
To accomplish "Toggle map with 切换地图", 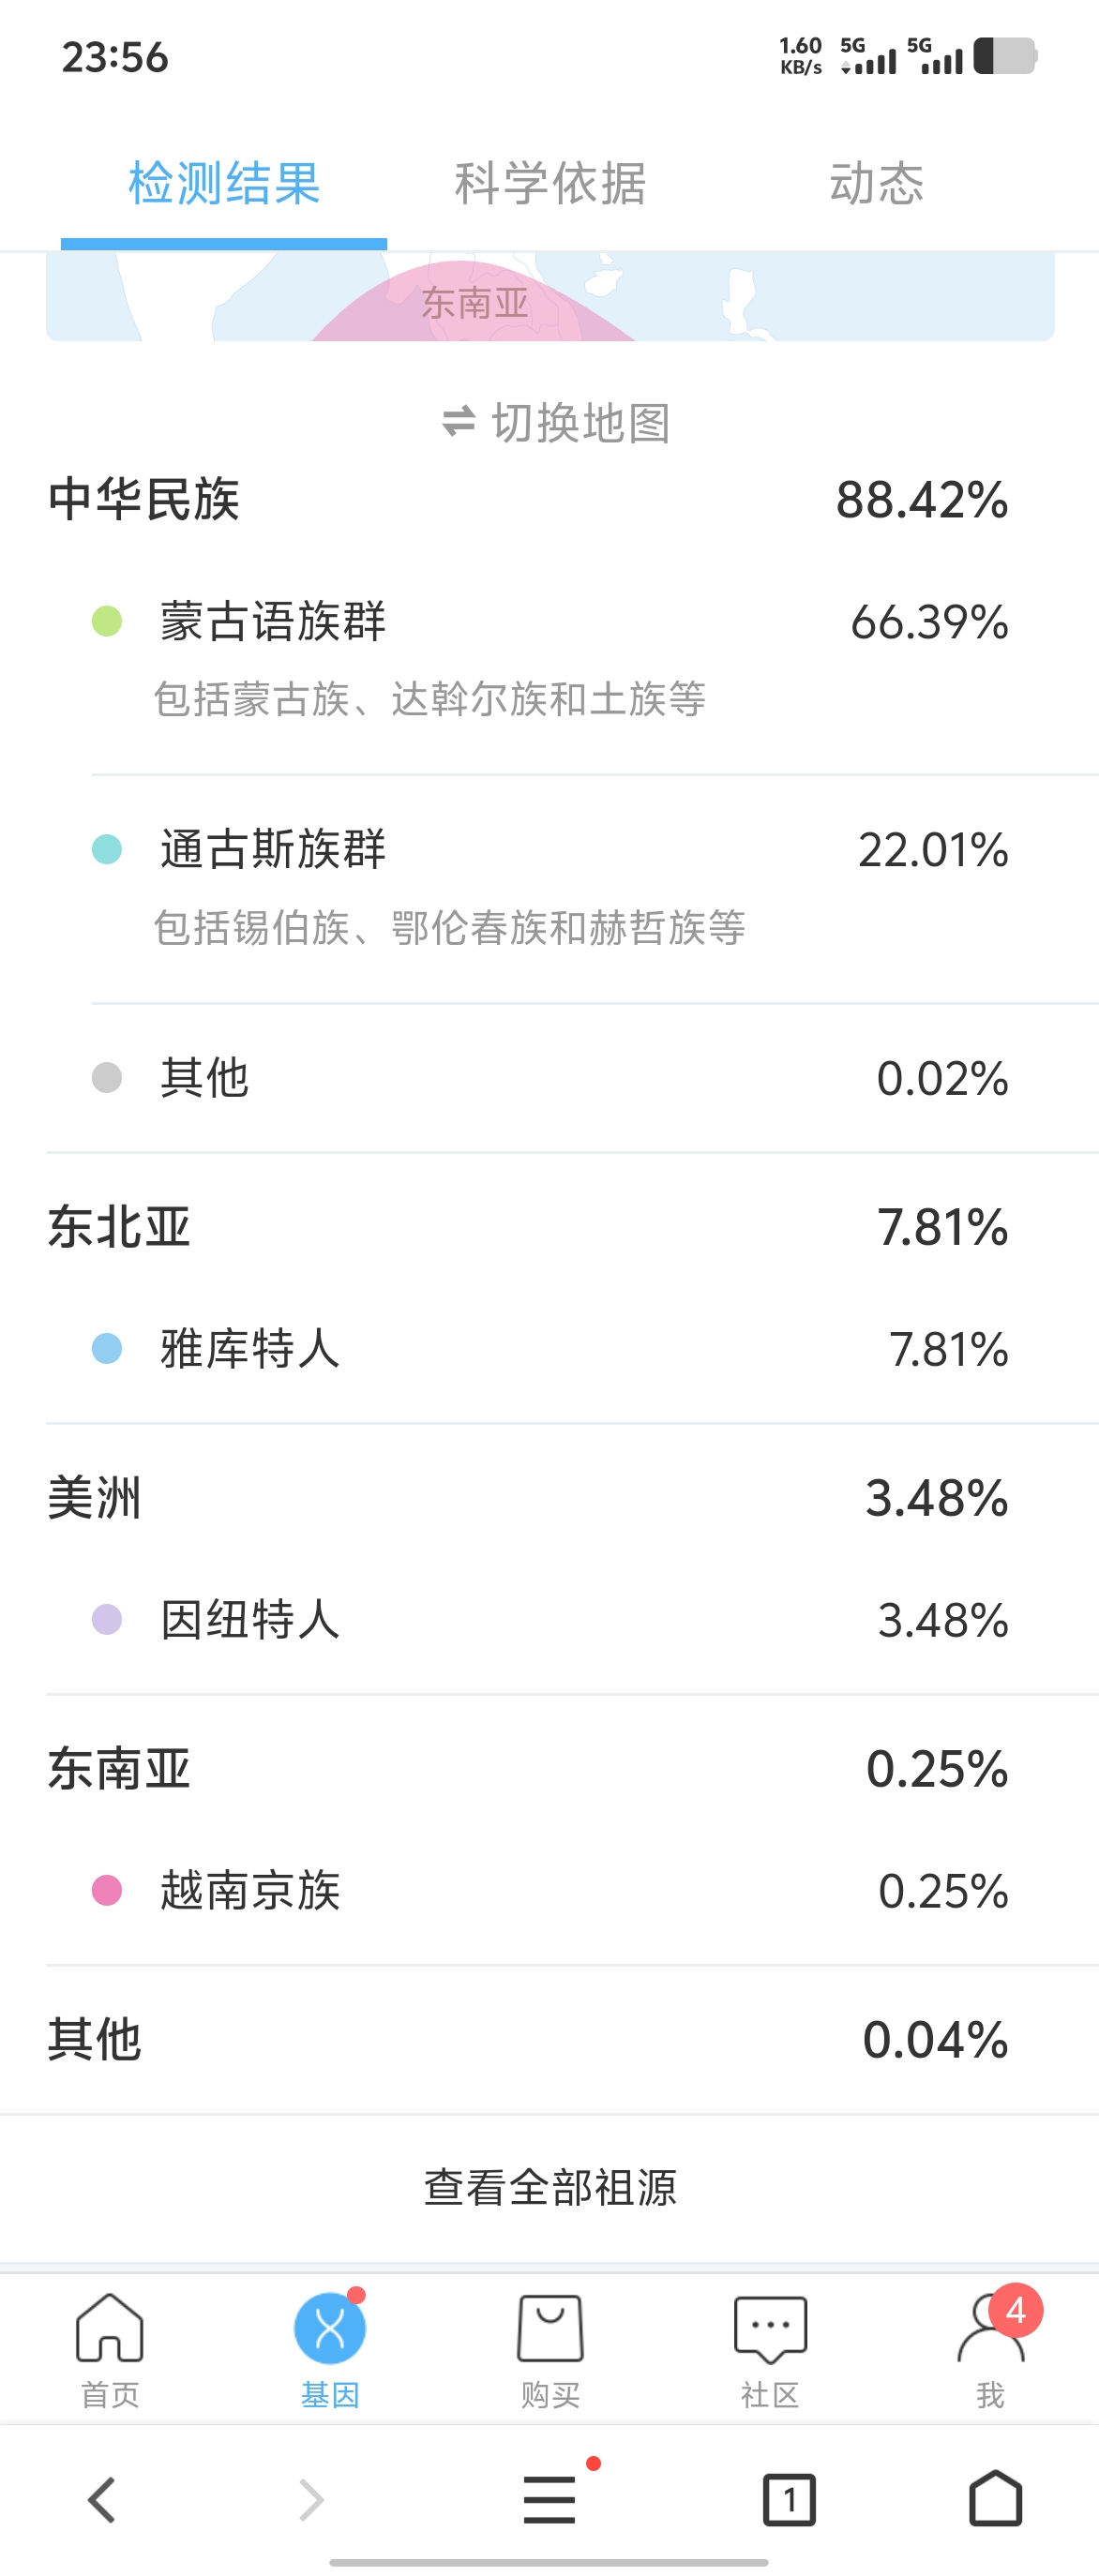I will click(556, 423).
